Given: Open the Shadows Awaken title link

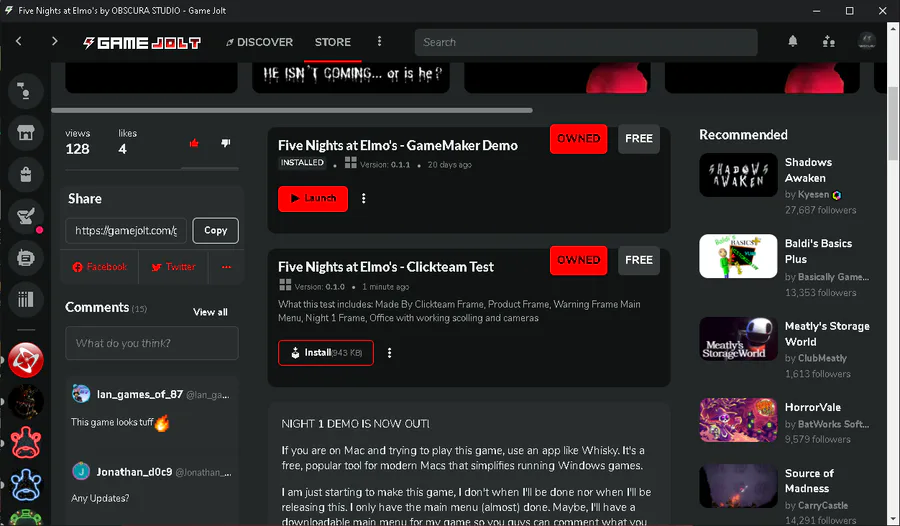Looking at the screenshot, I should point(808,170).
